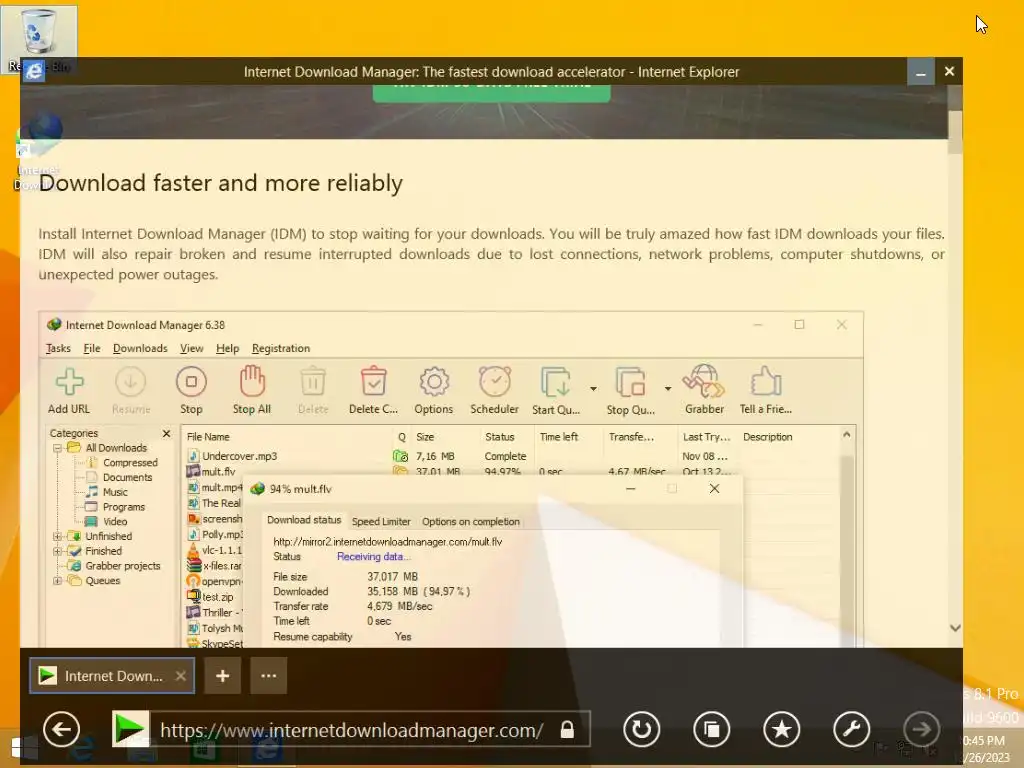Select the Grabber projects tree item
Image resolution: width=1024 pixels, height=768 pixels.
[x=115, y=566]
